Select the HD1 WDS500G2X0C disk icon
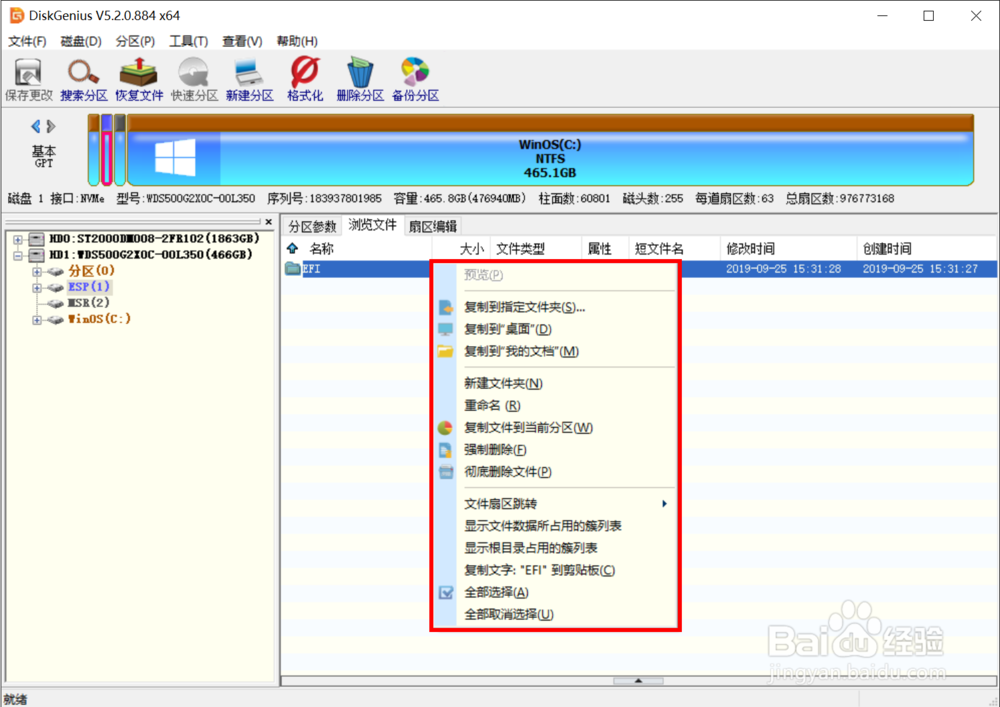Screen dimensions: 1000x707 (x=36, y=255)
